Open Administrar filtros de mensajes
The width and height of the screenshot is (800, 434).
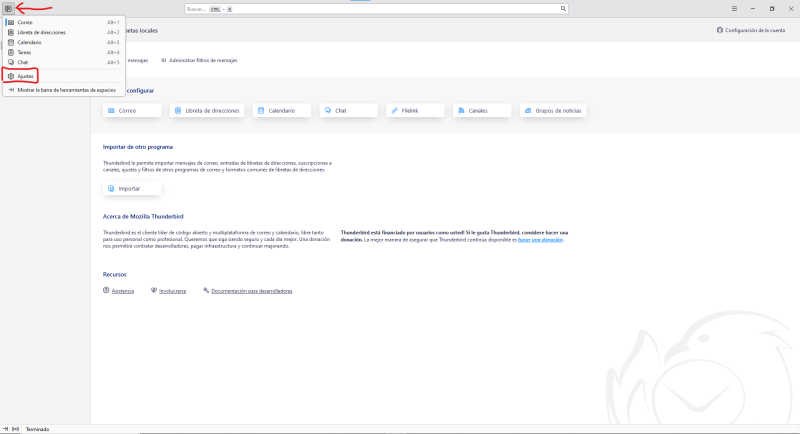[199, 60]
